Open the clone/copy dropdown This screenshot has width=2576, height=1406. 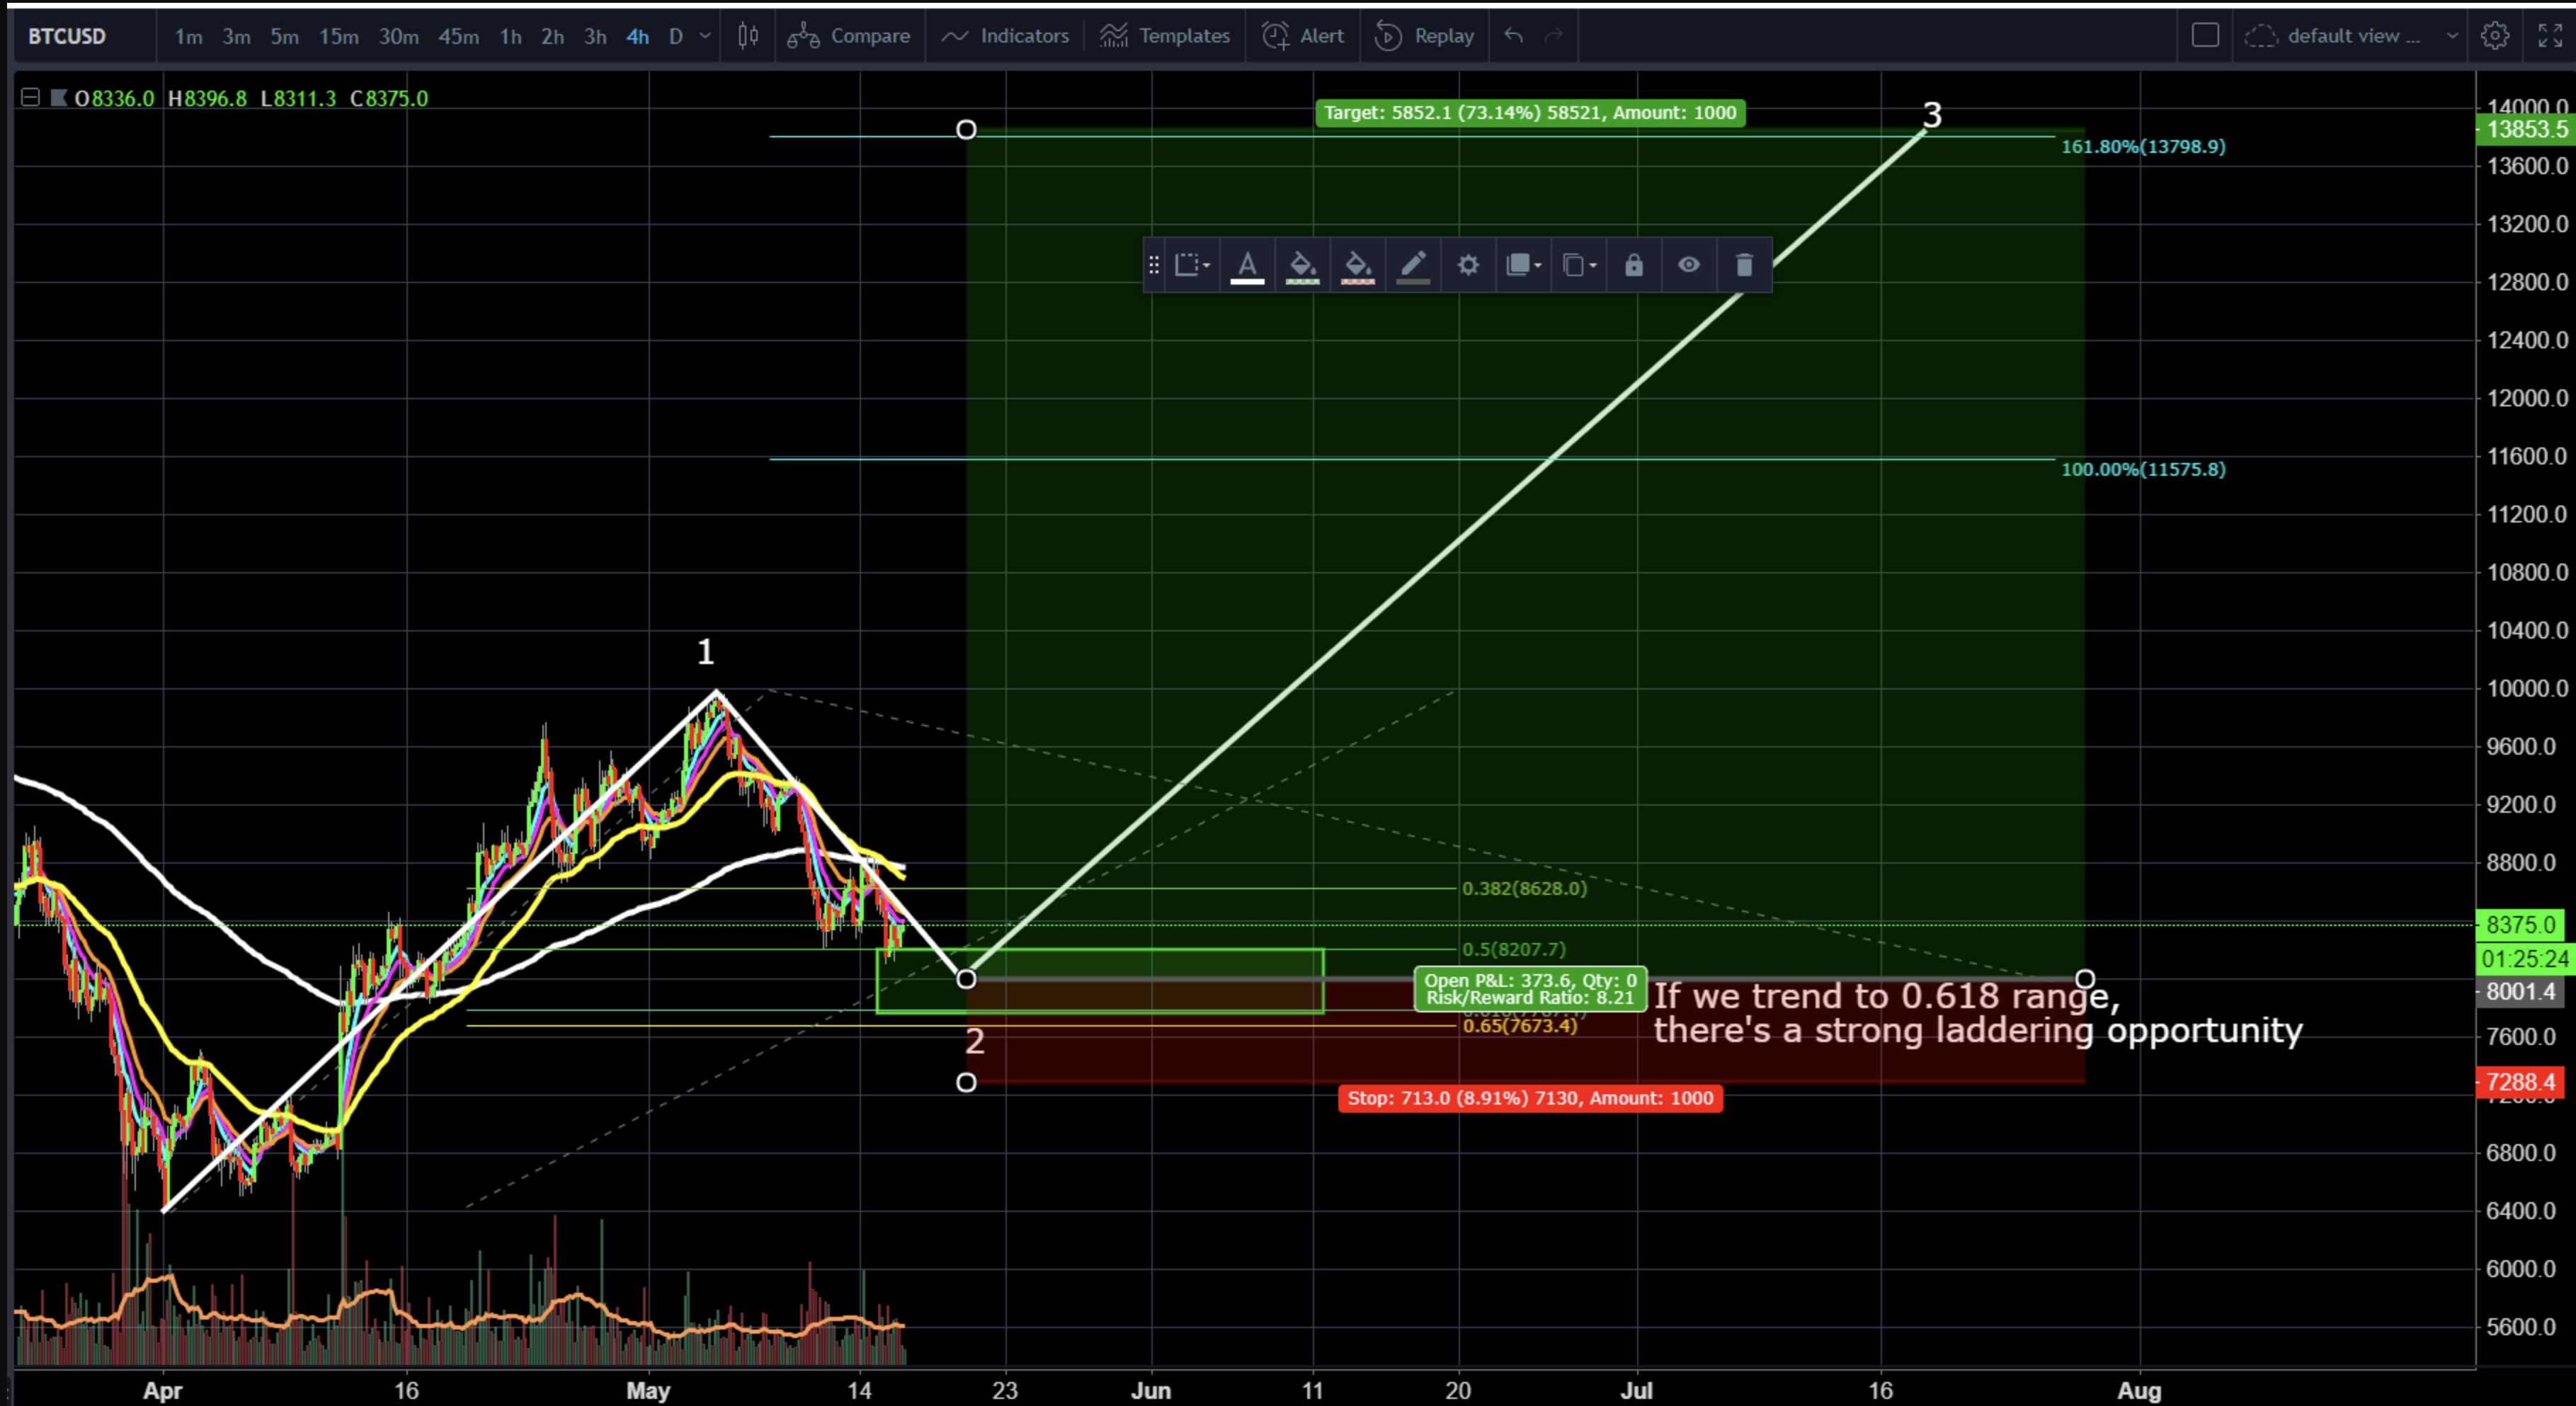tap(1579, 265)
